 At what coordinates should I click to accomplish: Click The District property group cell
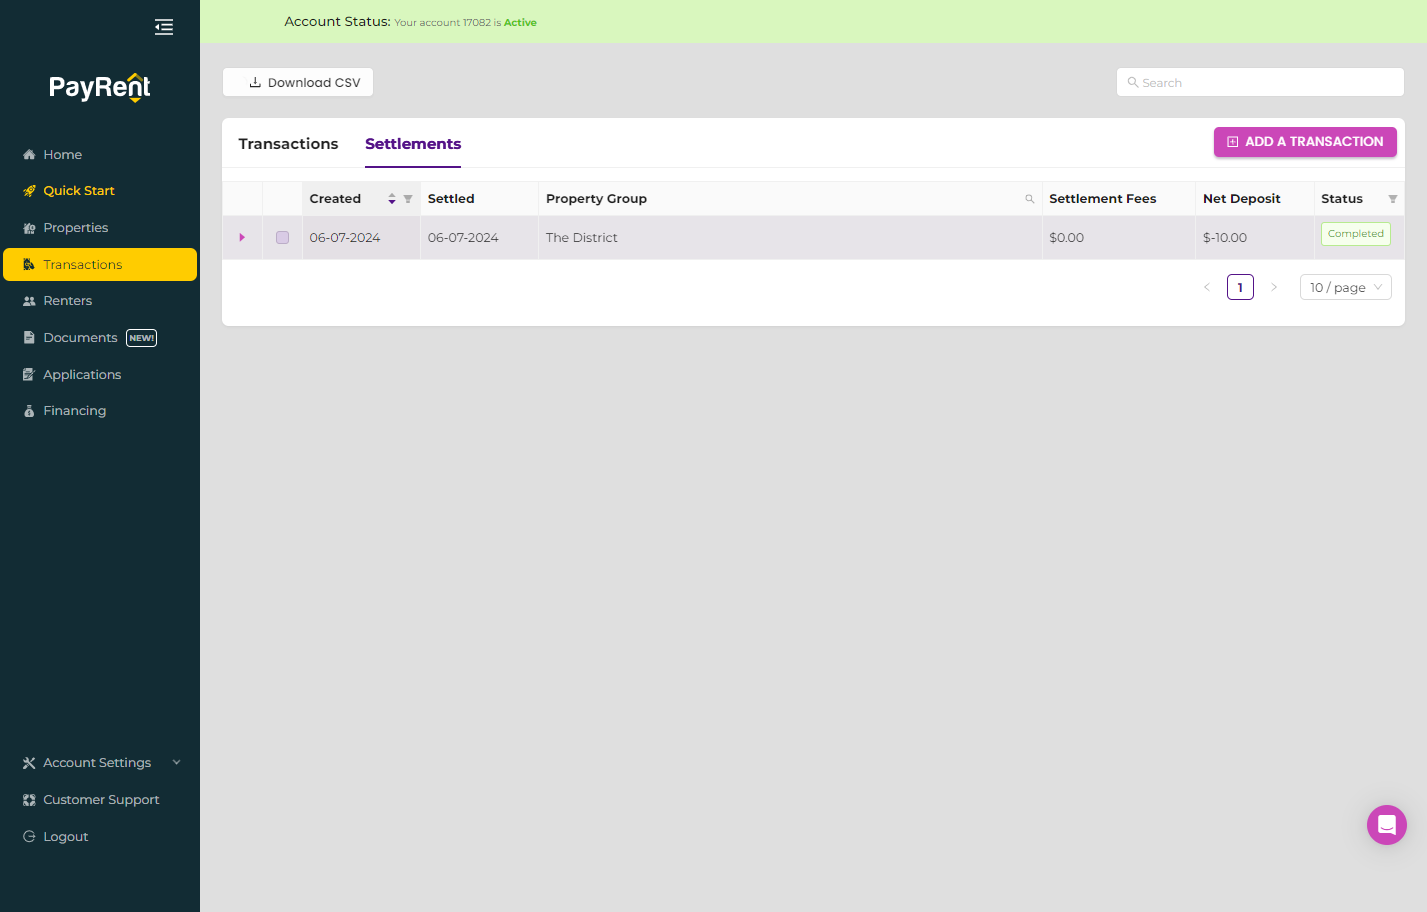click(x=790, y=238)
